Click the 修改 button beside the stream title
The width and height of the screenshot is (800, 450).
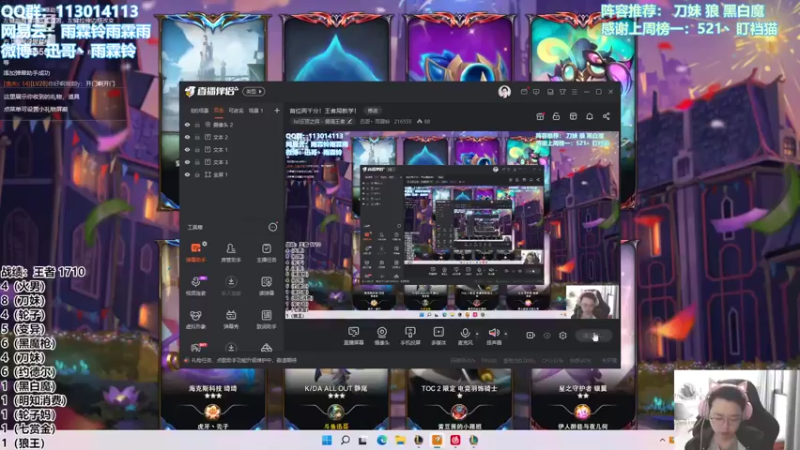[373, 111]
